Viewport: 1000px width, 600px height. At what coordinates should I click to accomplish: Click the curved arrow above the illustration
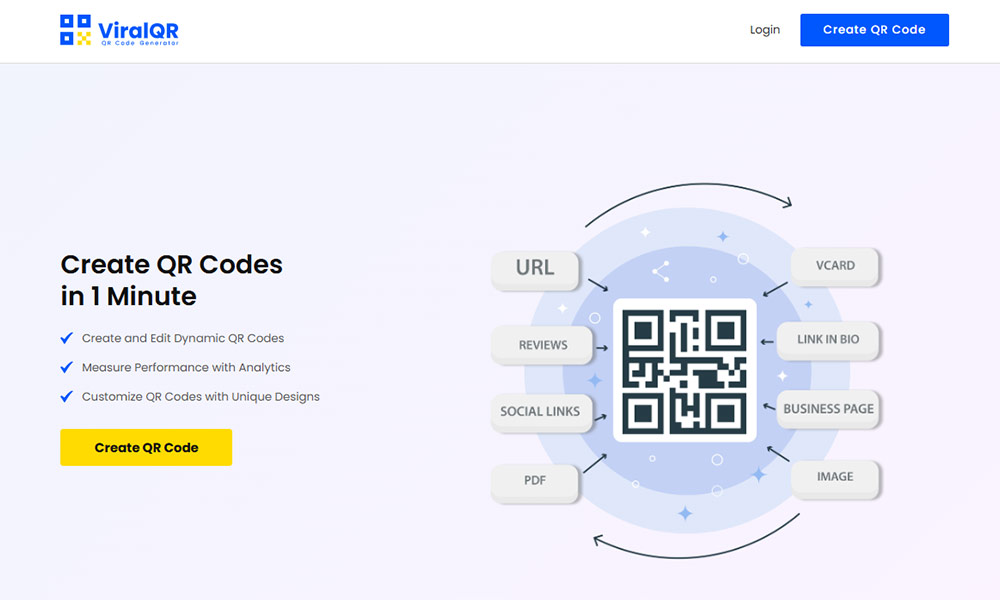(688, 190)
